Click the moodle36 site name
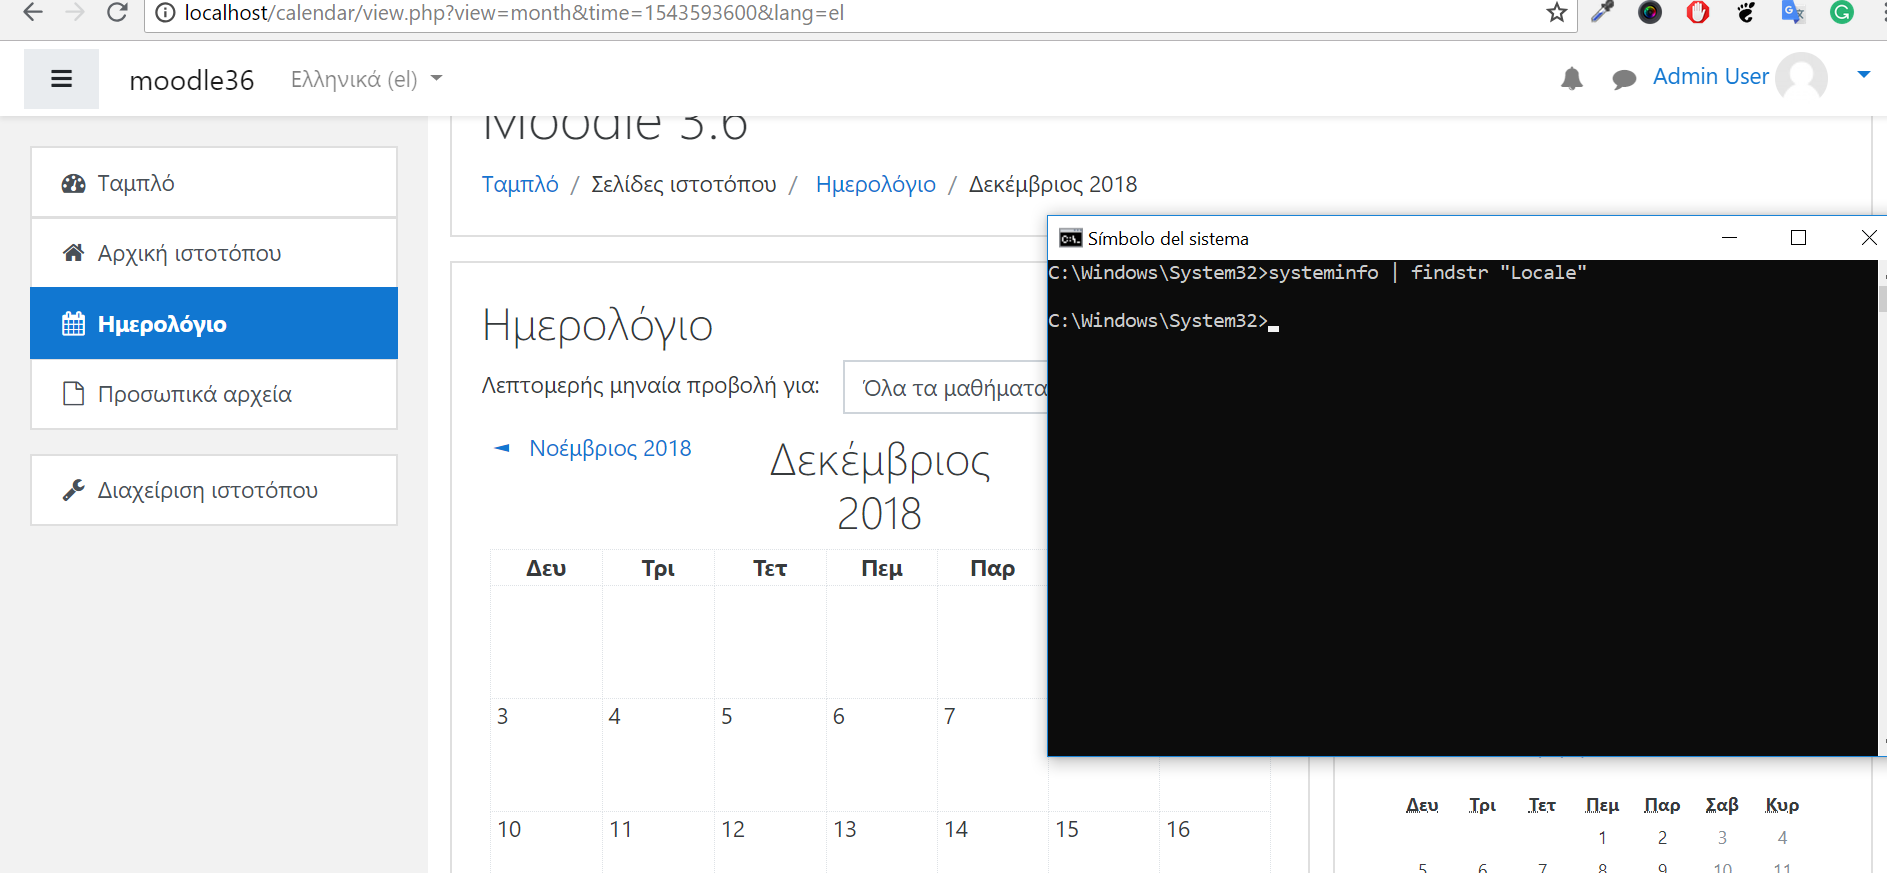The image size is (1887, 873). click(192, 80)
